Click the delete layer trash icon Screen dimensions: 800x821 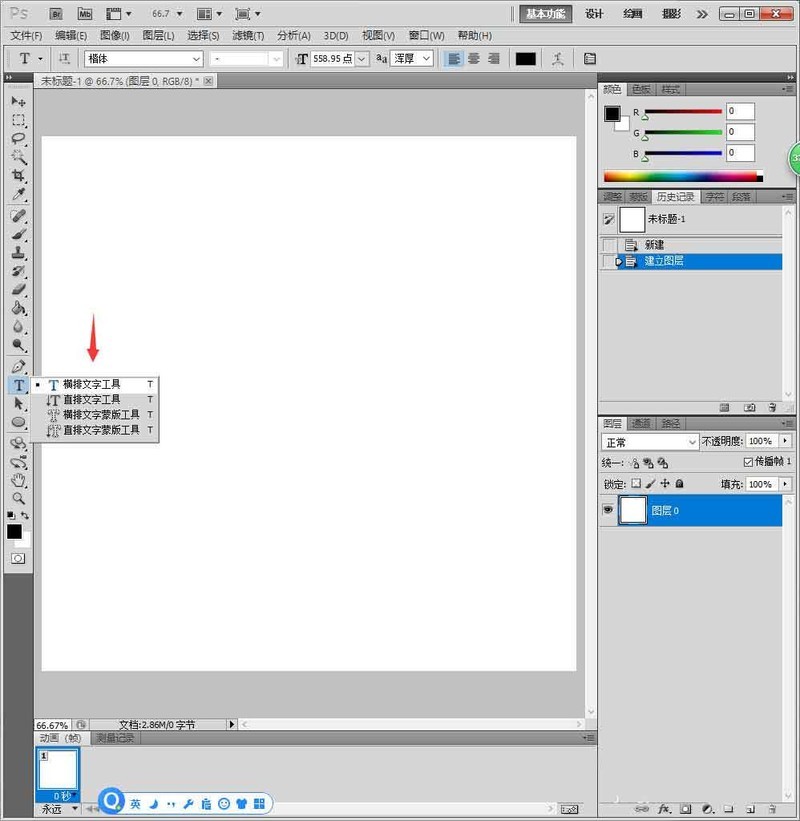click(x=772, y=809)
